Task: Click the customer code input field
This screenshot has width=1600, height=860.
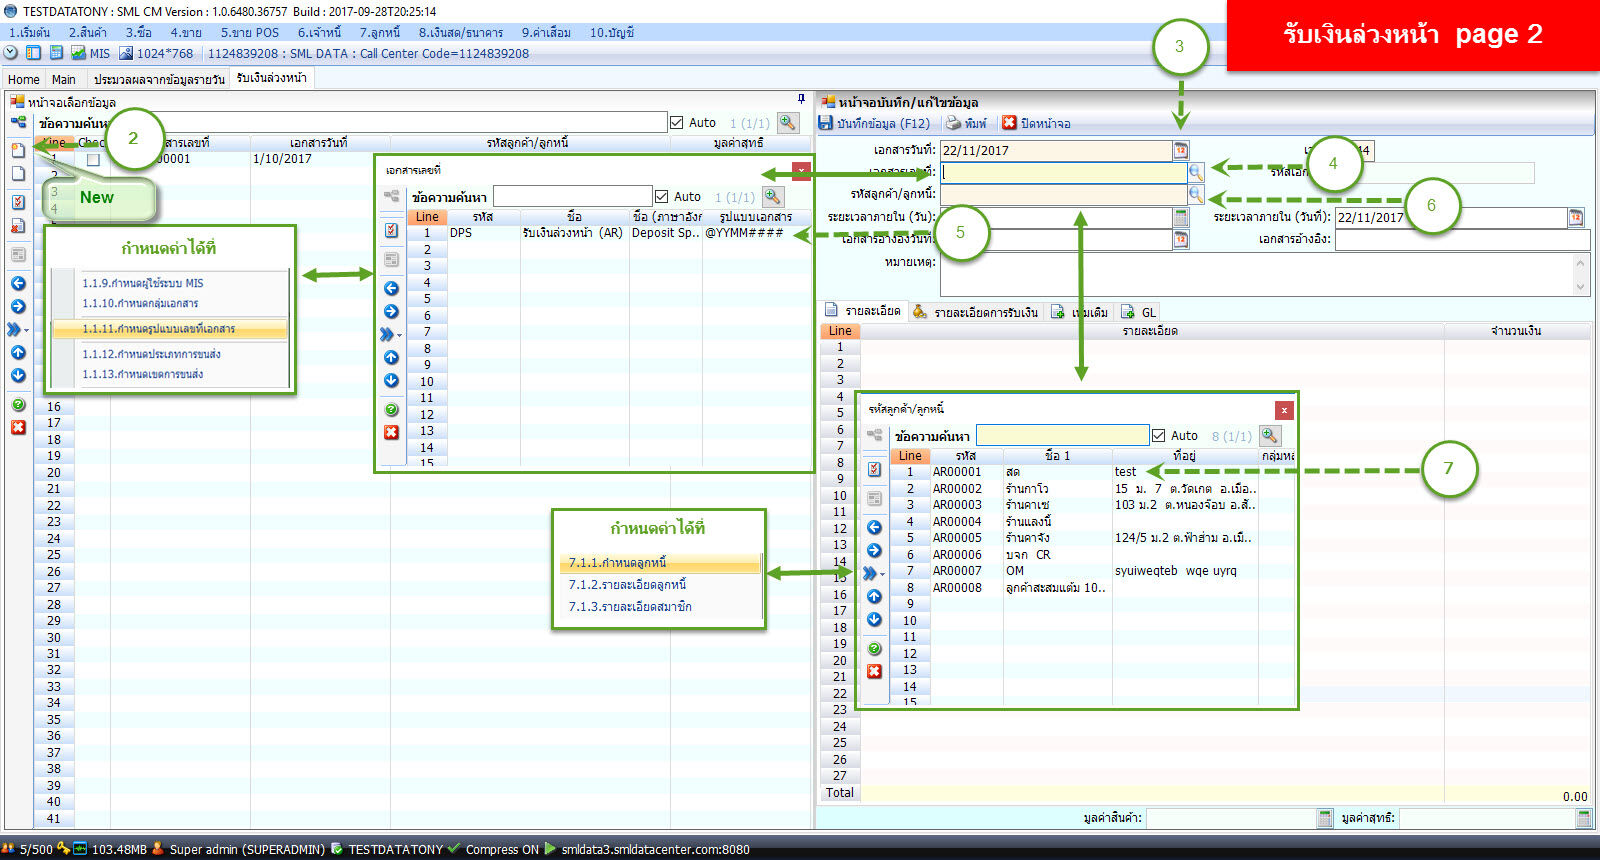Action: [1063, 194]
